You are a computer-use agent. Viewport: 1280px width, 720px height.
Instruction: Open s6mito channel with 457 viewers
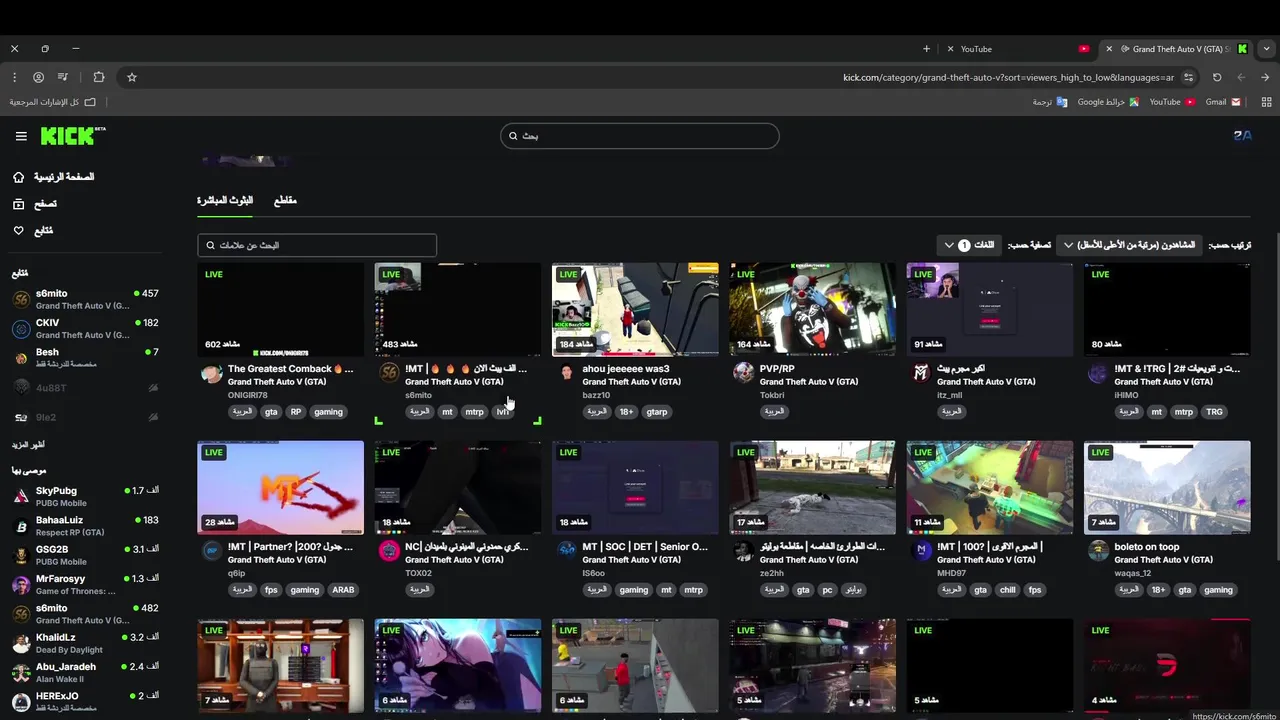click(85, 299)
